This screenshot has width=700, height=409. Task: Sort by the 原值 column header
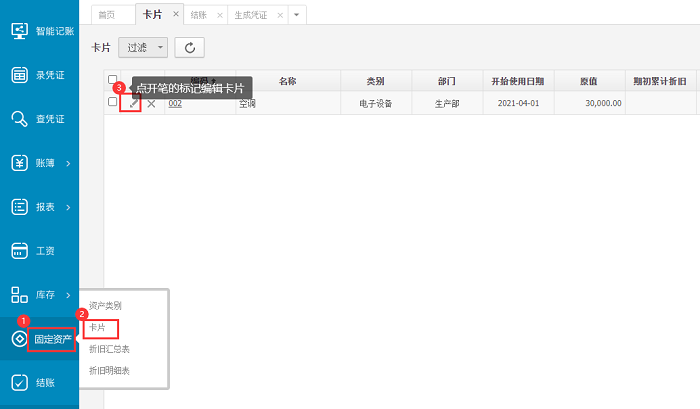click(590, 80)
